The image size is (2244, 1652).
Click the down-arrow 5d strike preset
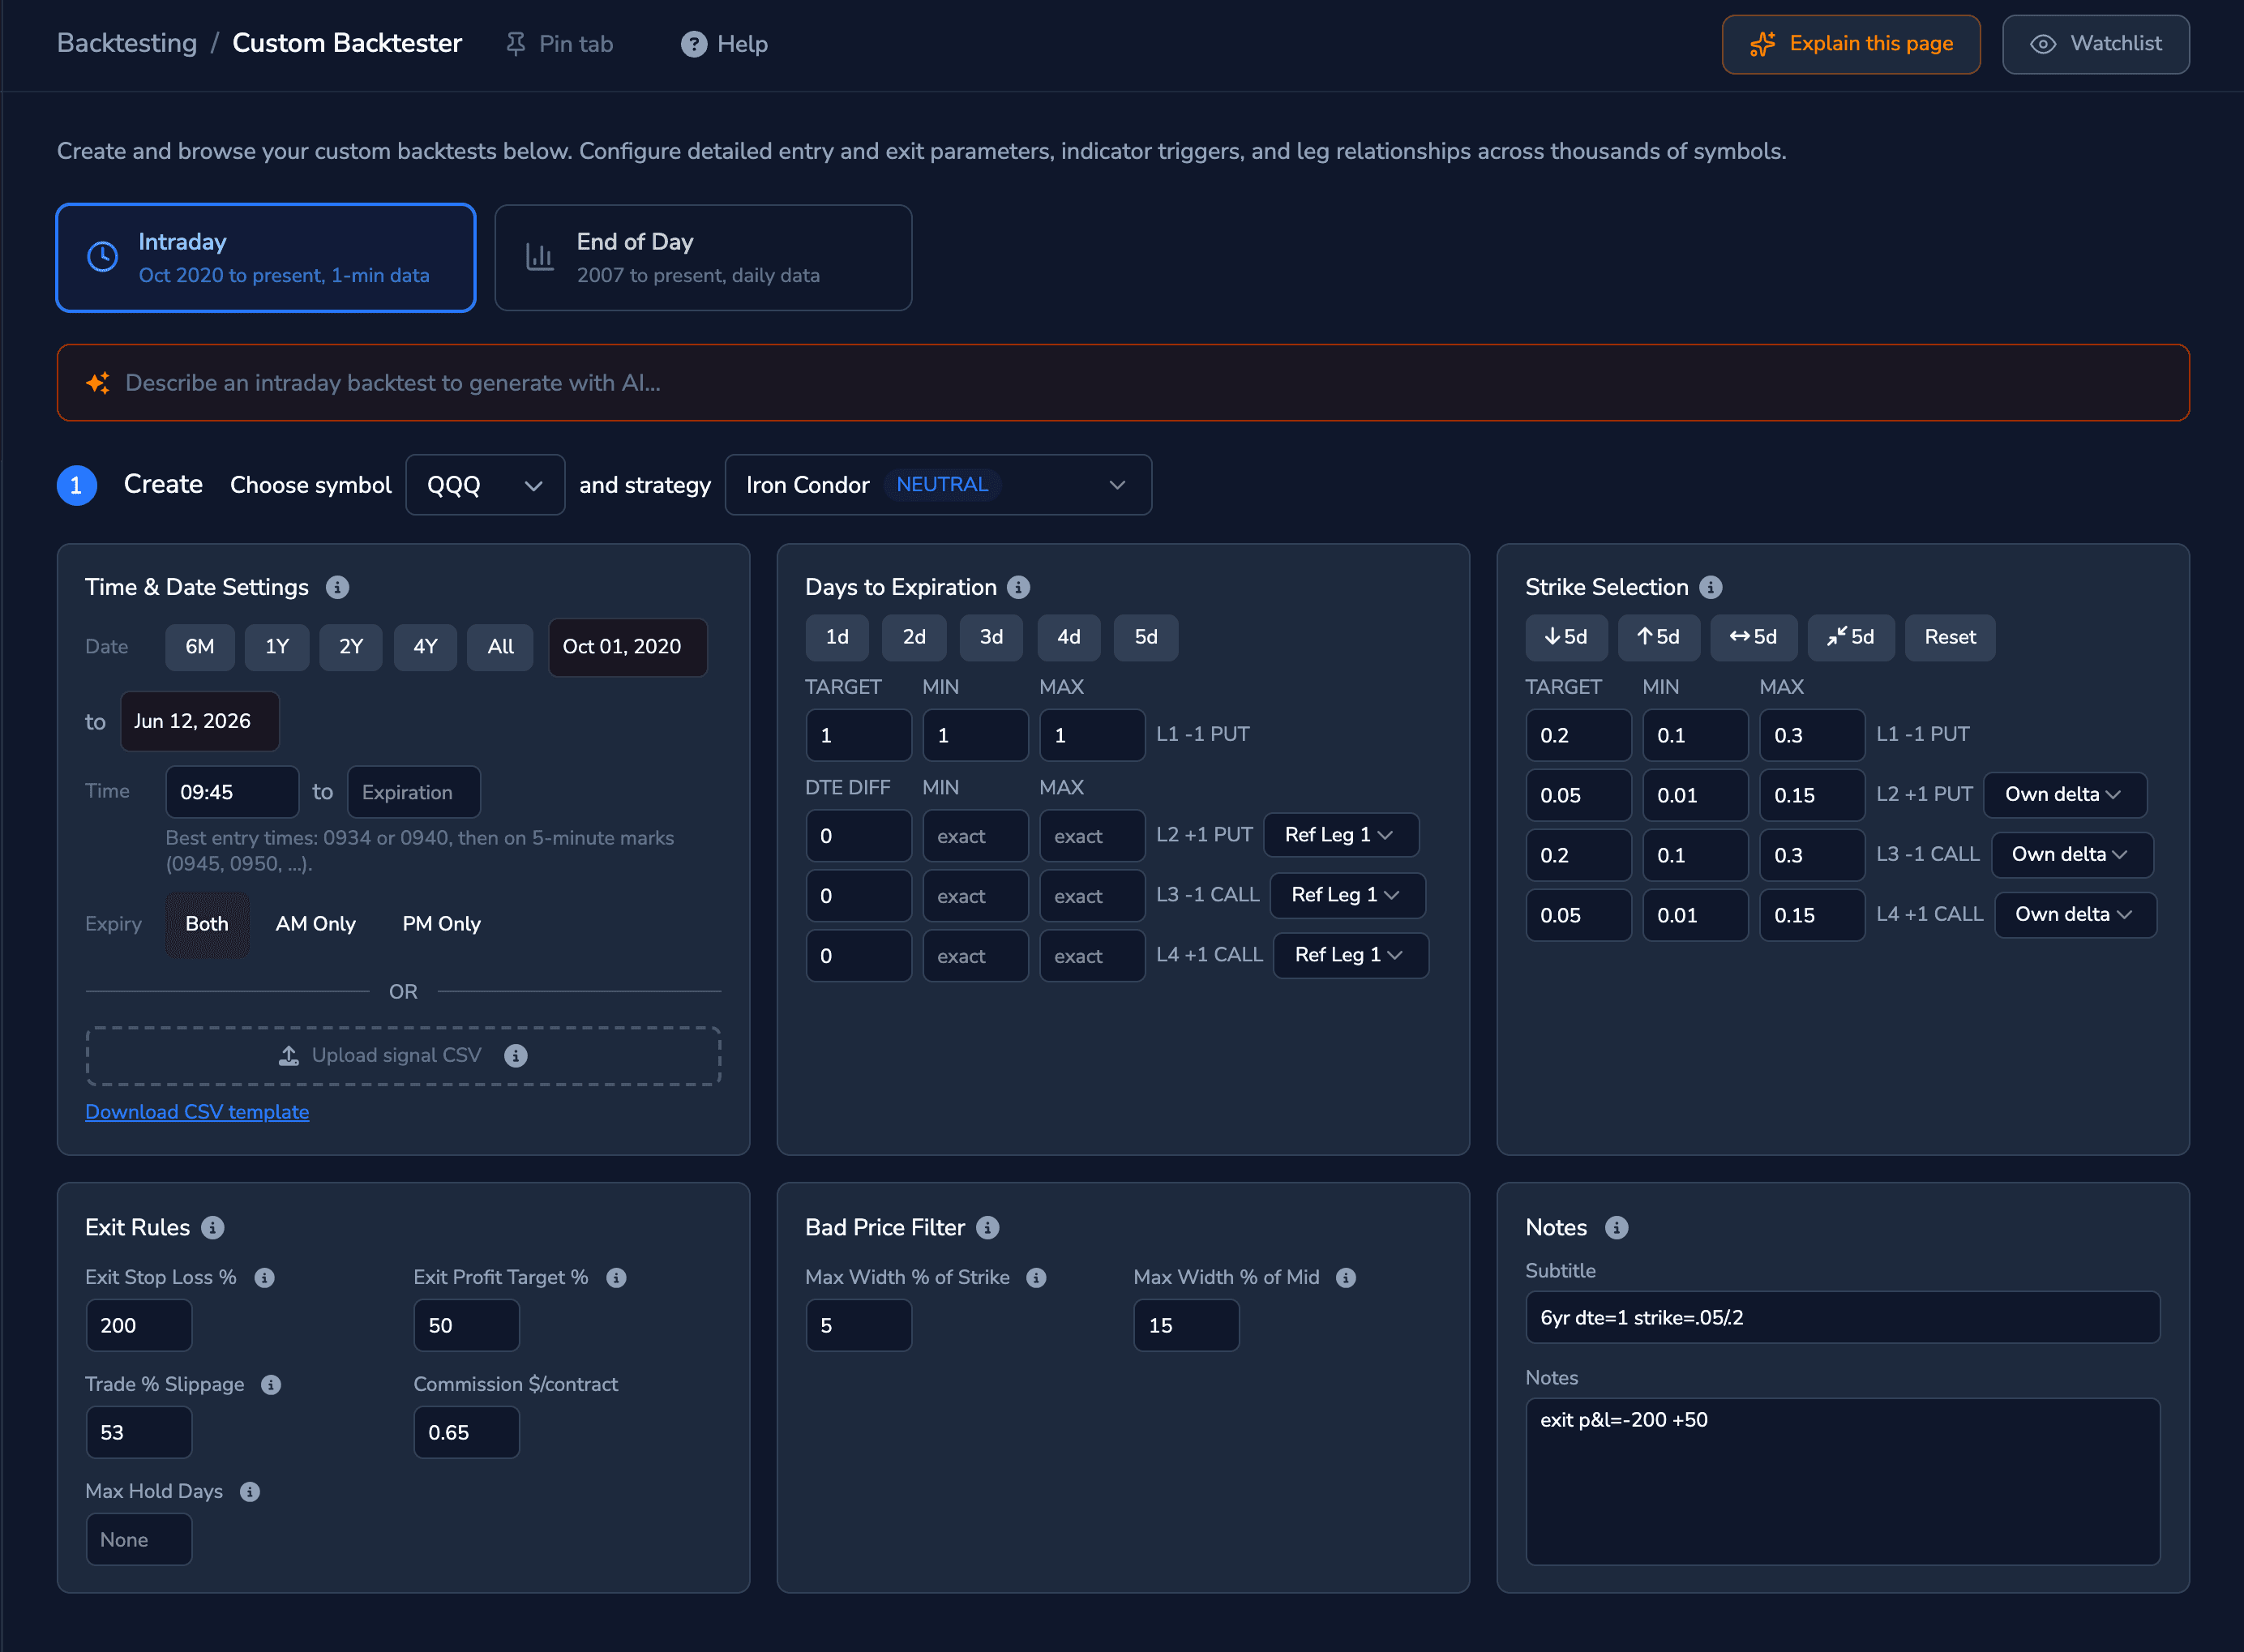tap(1566, 637)
